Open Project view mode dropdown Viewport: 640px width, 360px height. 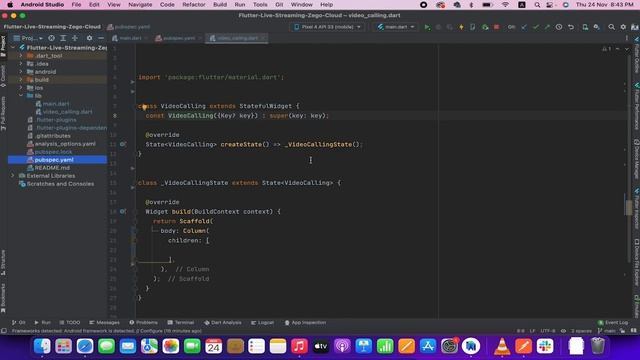28,38
